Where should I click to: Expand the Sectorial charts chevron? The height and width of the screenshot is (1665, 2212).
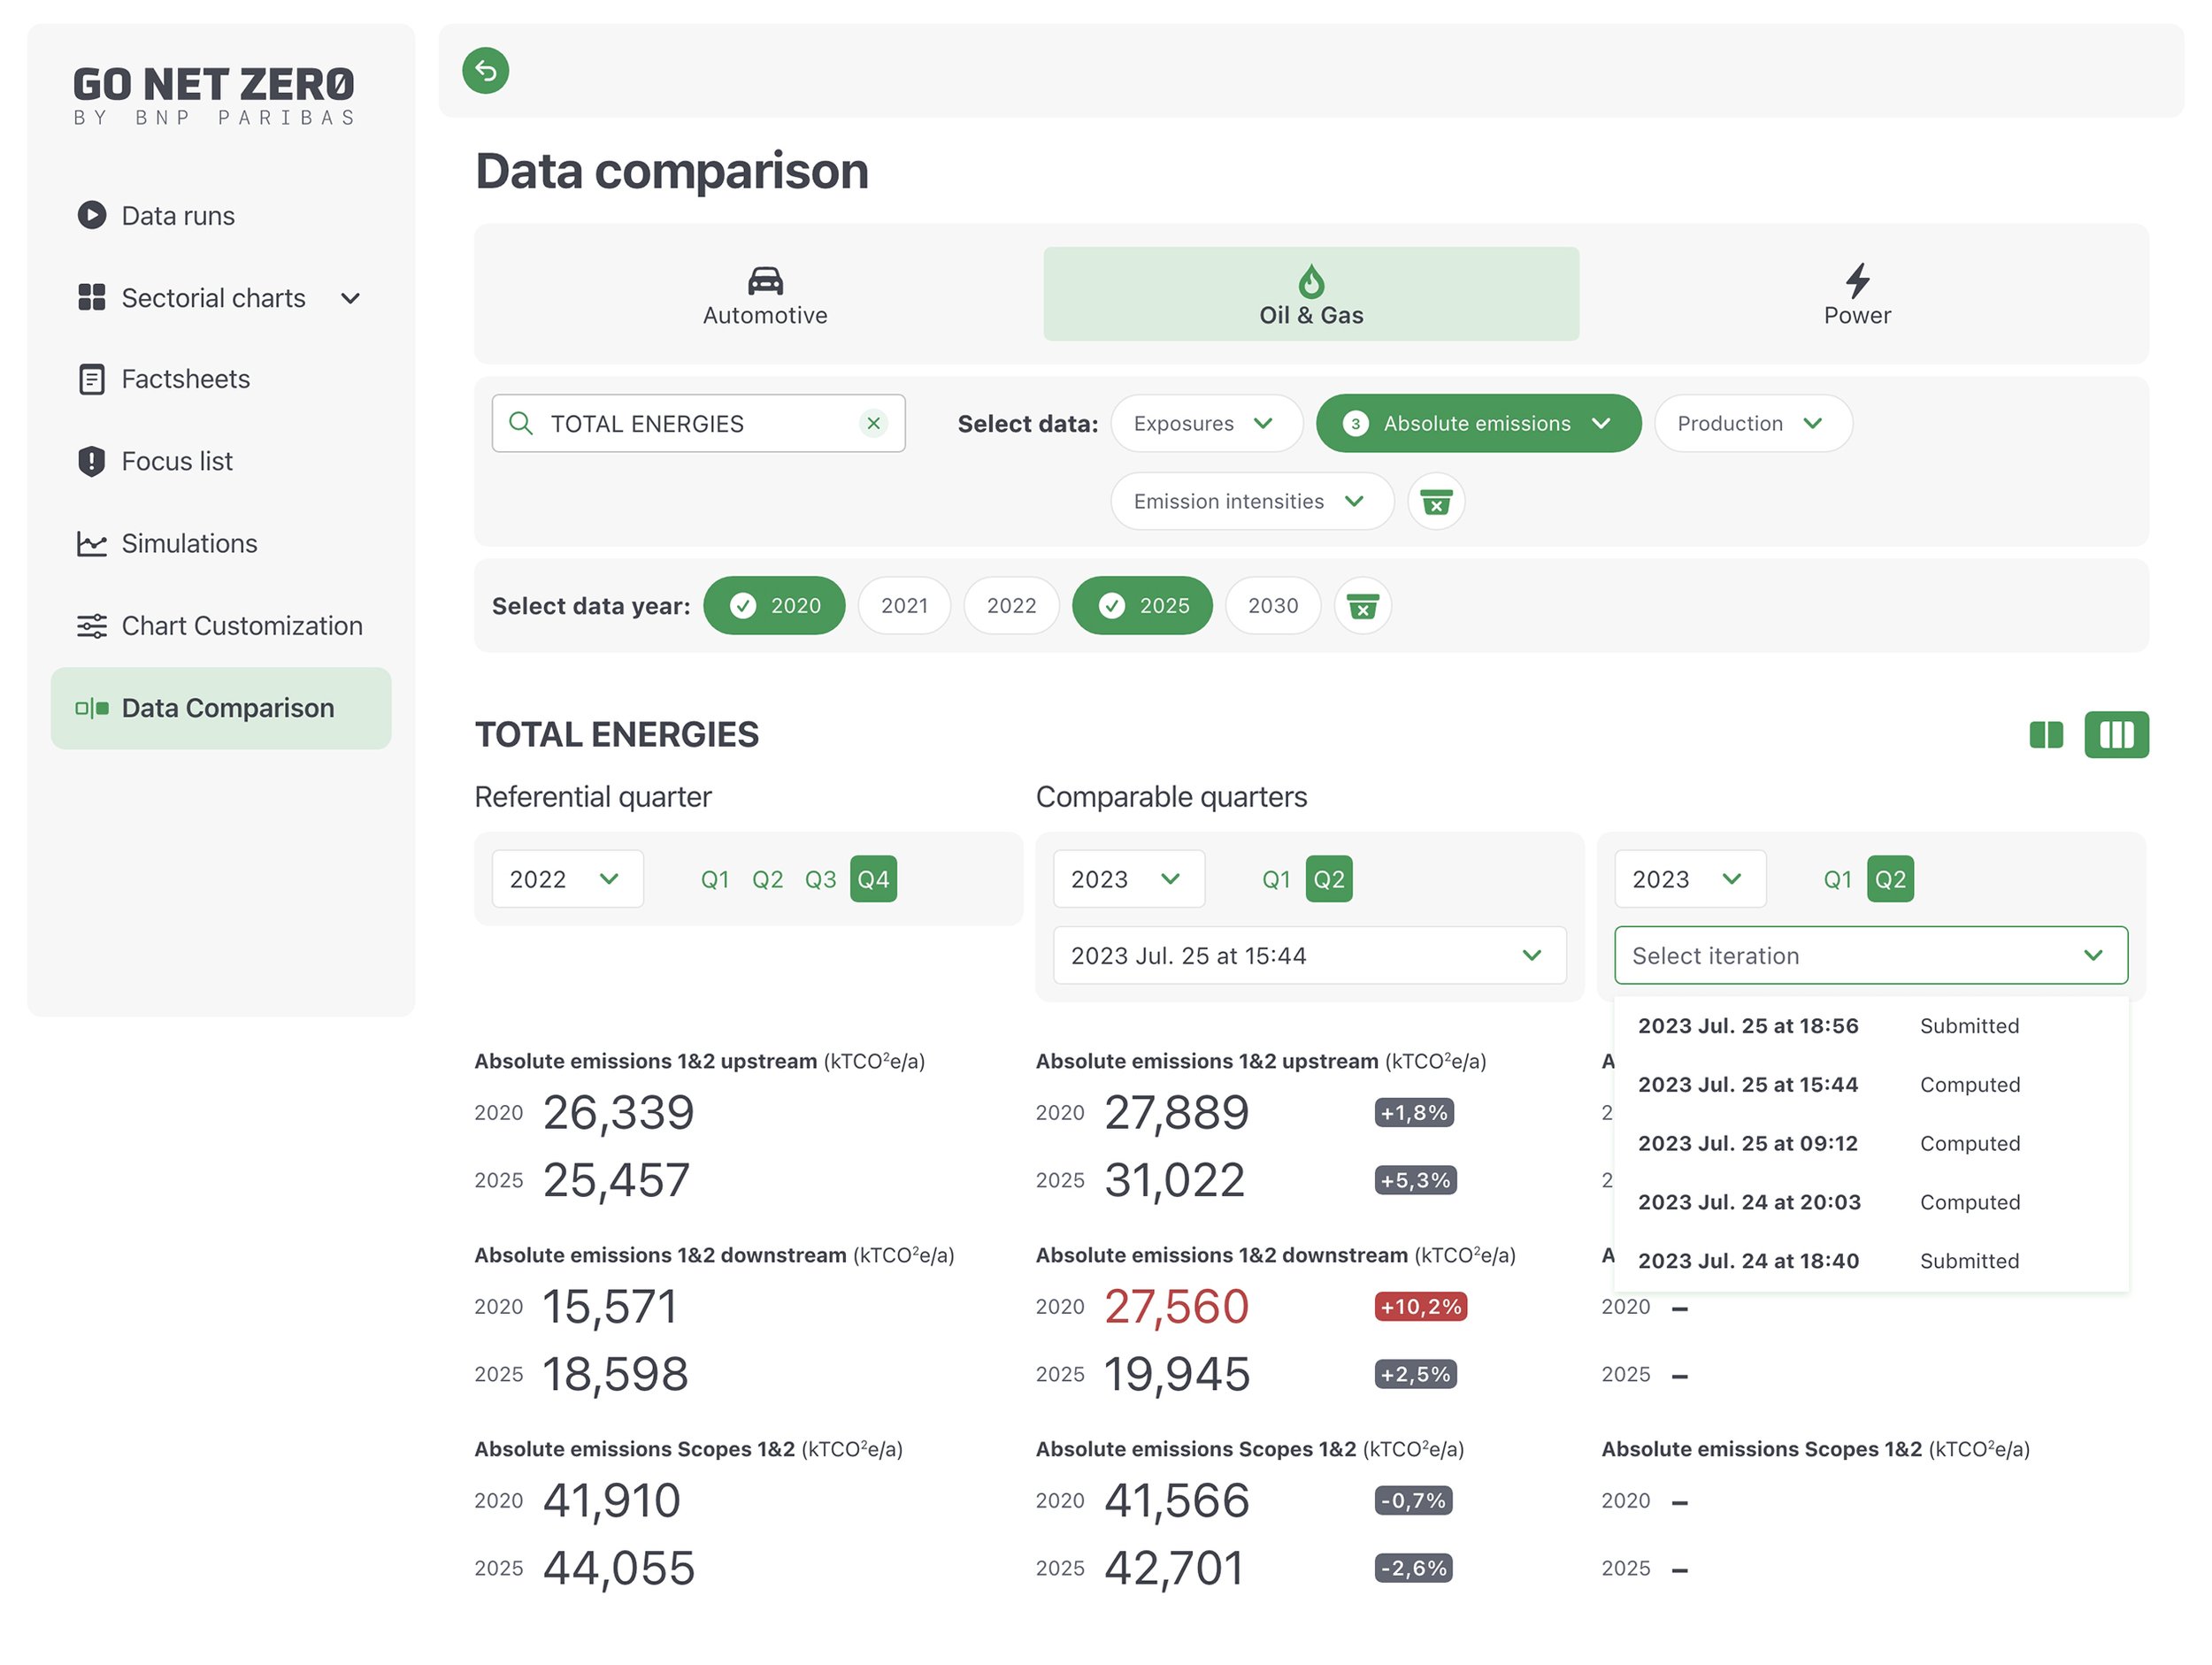pyautogui.click(x=350, y=298)
